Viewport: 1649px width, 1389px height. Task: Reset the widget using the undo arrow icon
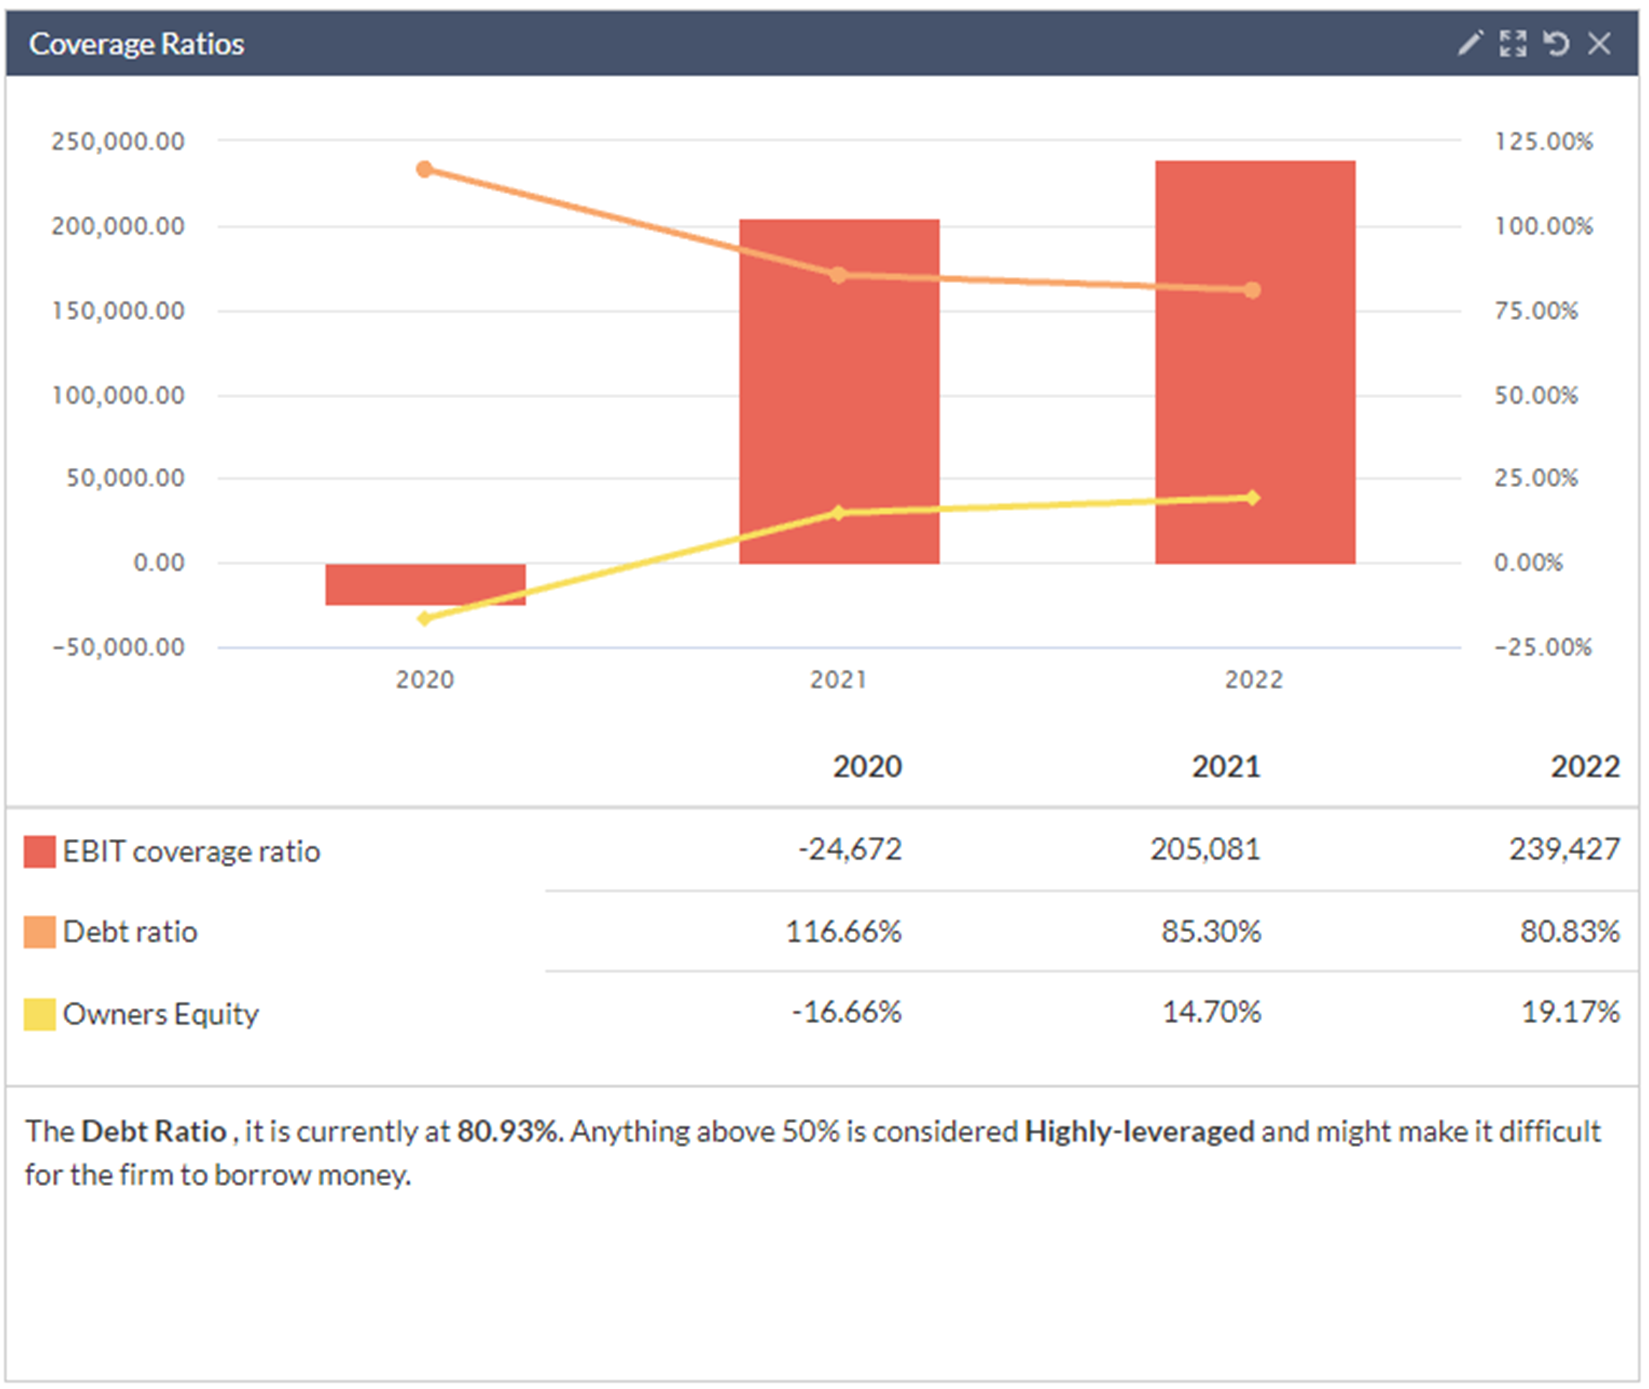point(1556,43)
